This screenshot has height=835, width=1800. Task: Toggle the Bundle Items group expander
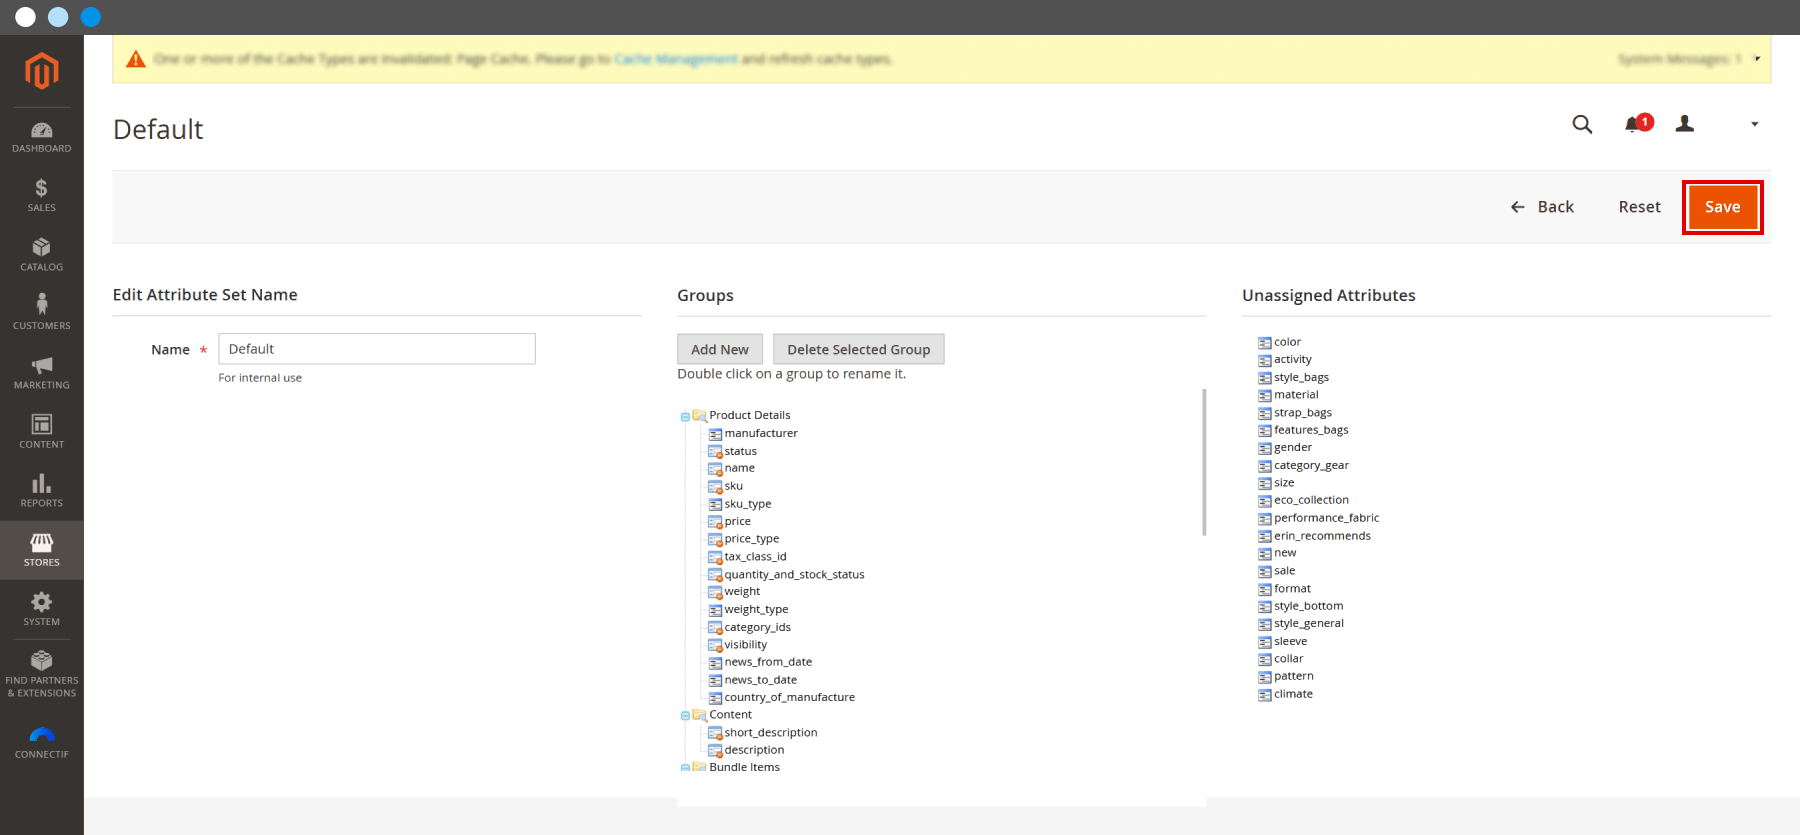click(x=685, y=768)
